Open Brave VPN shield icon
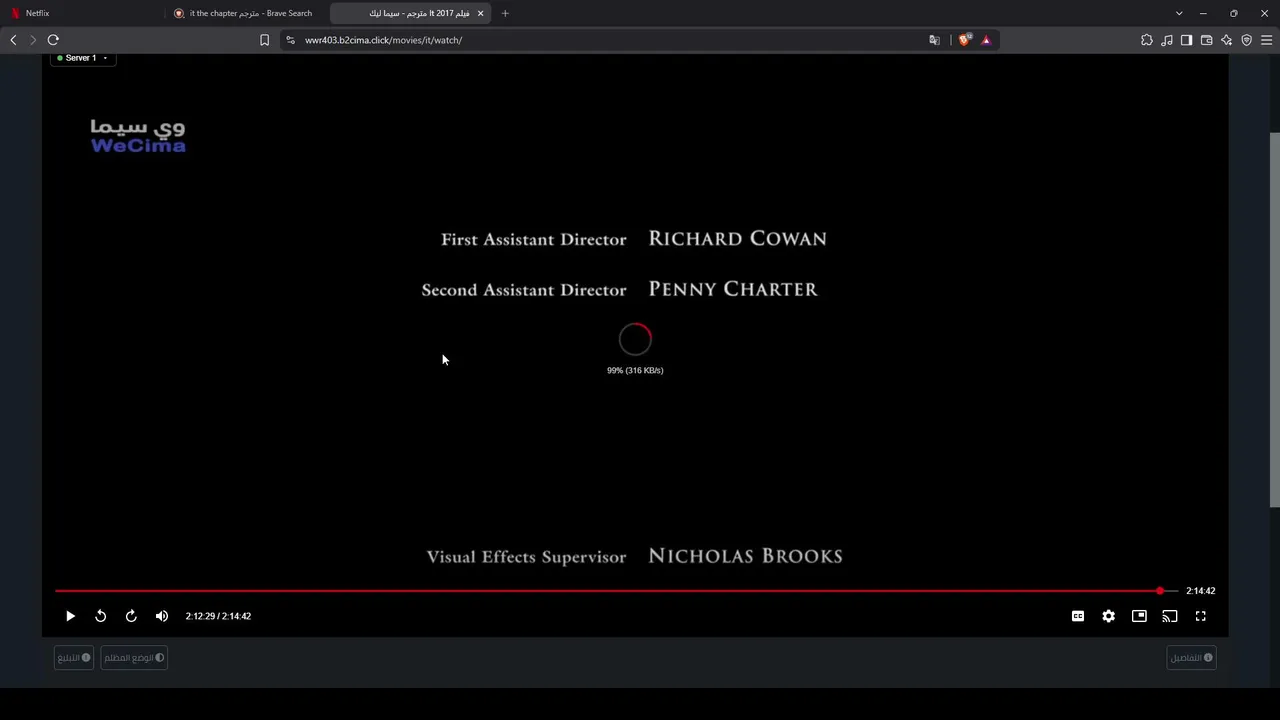 (1246, 40)
